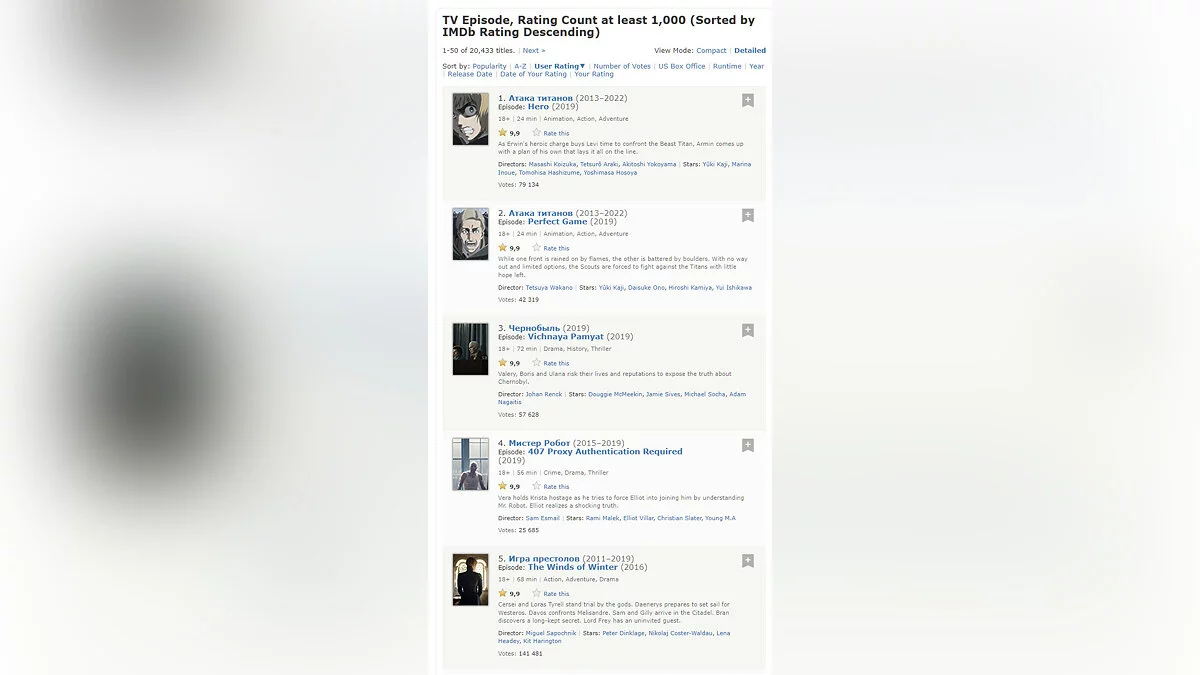Open the Мистер Робот episode poster thumbnail
The height and width of the screenshot is (675, 1200).
[470, 464]
